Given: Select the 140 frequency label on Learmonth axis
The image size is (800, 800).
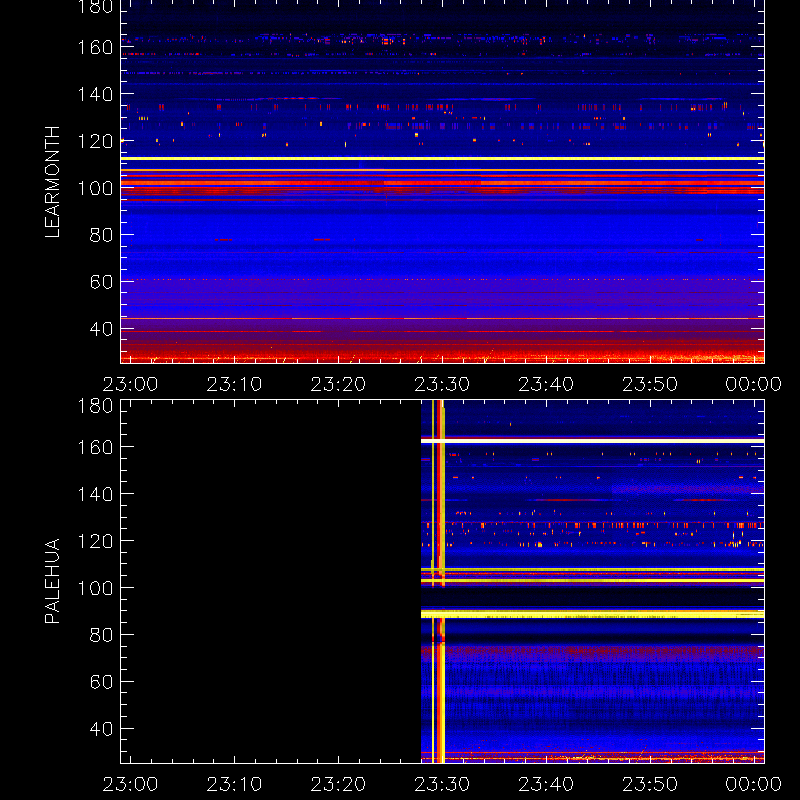Looking at the screenshot, I should coord(95,94).
